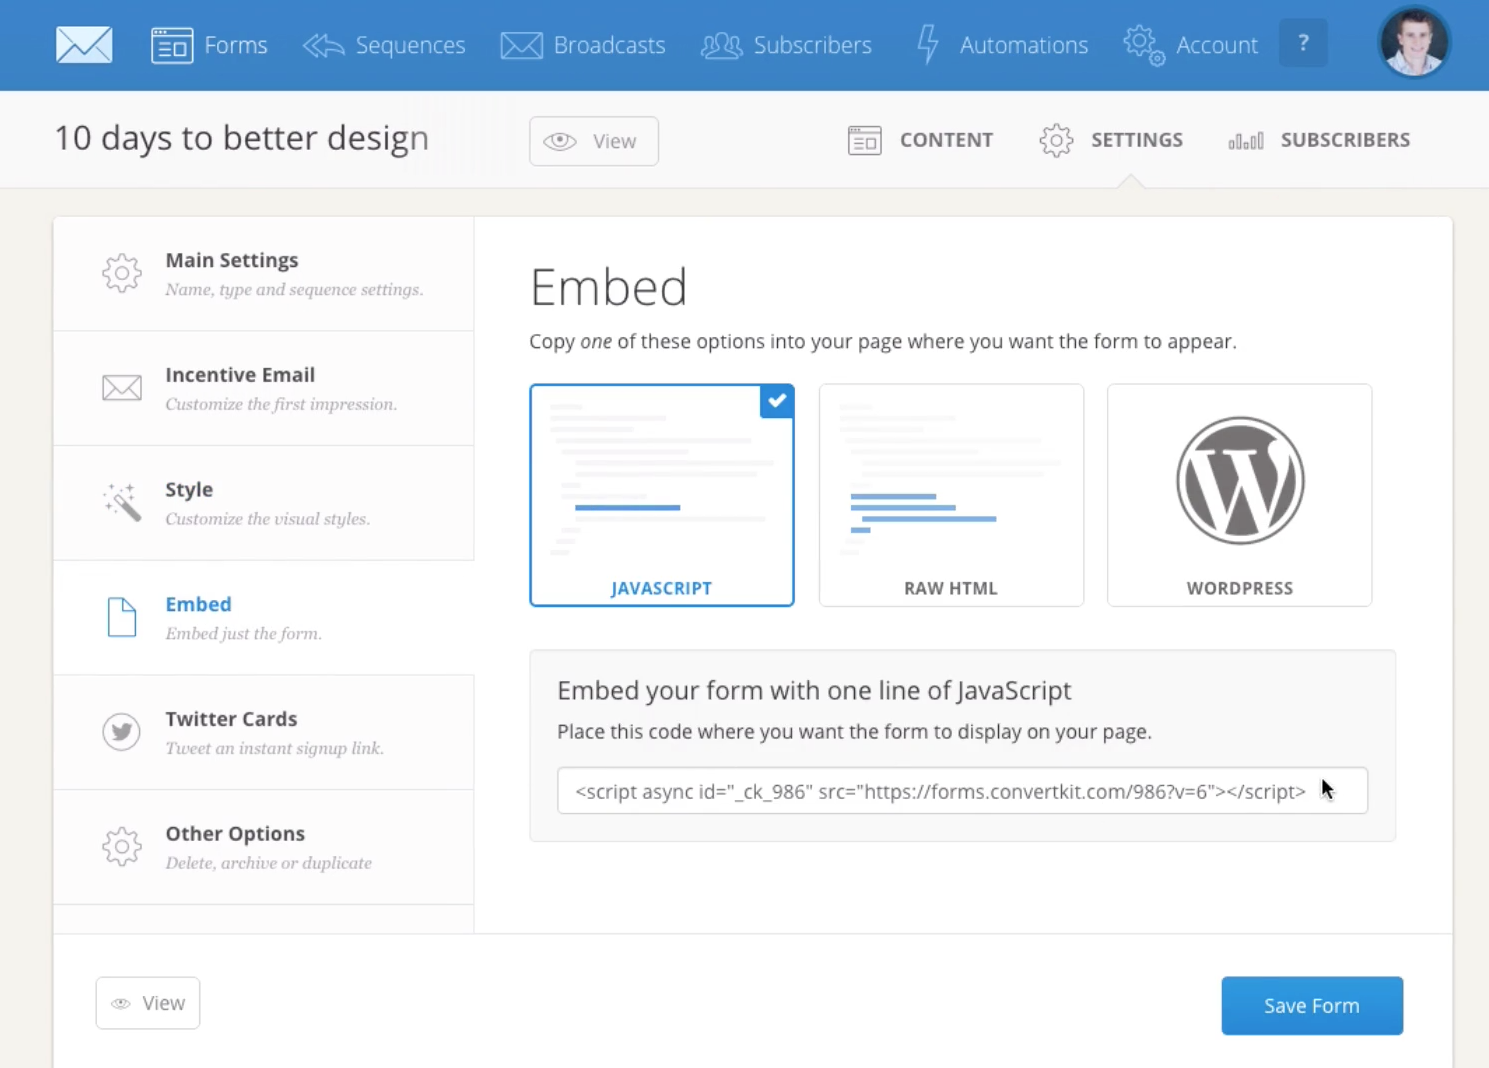
Task: Click the Content tab window icon
Action: [x=865, y=141]
